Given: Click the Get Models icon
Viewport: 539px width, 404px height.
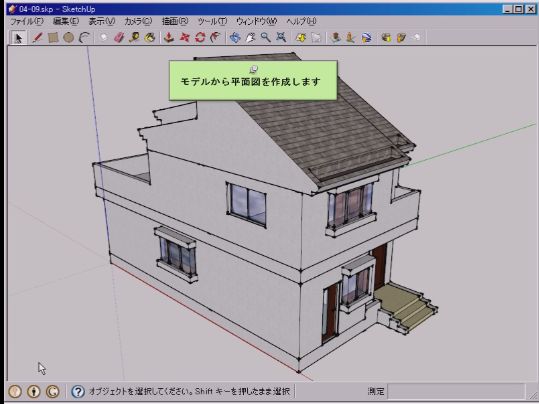Looking at the screenshot, I should click(x=386, y=37).
